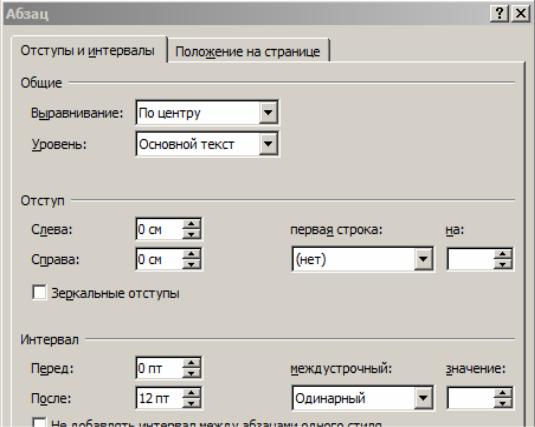Toggle Зеркальные отступы checkbox
The height and width of the screenshot is (427, 535).
coord(39,293)
